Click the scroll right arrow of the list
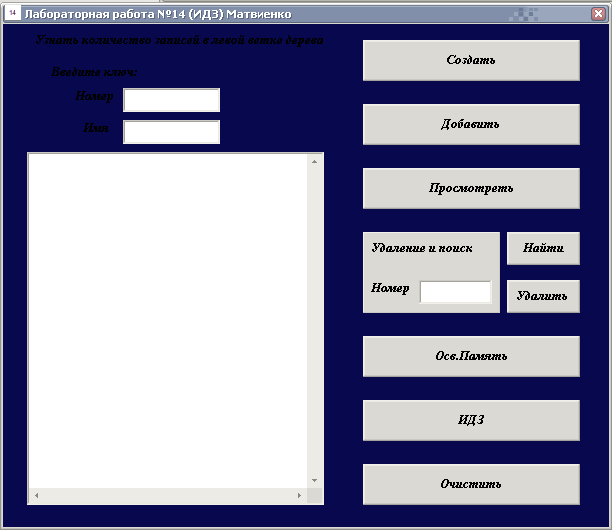 coord(299,495)
